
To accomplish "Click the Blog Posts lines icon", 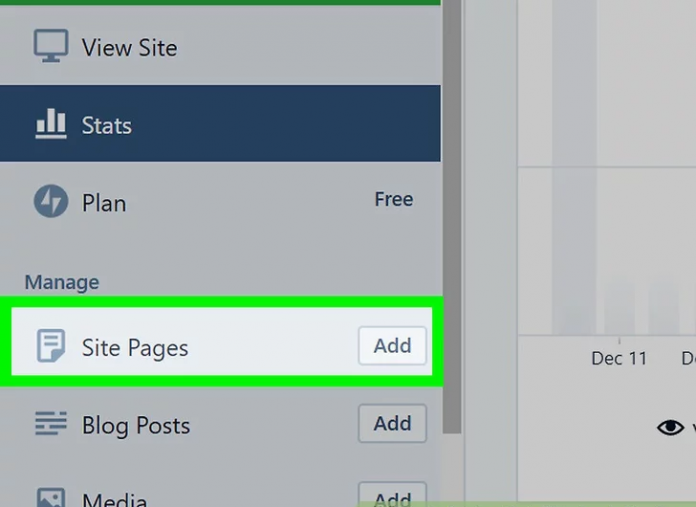I will pyautogui.click(x=51, y=424).
